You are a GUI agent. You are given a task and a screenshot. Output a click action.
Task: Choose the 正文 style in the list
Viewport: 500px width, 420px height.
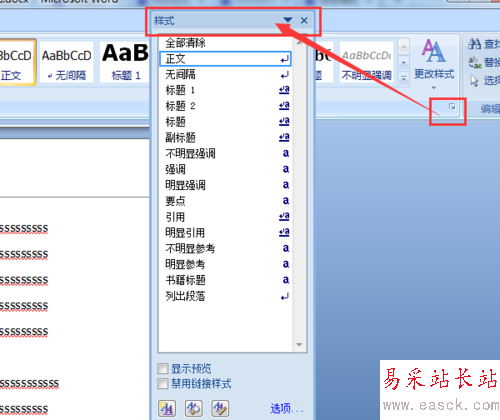[x=225, y=59]
